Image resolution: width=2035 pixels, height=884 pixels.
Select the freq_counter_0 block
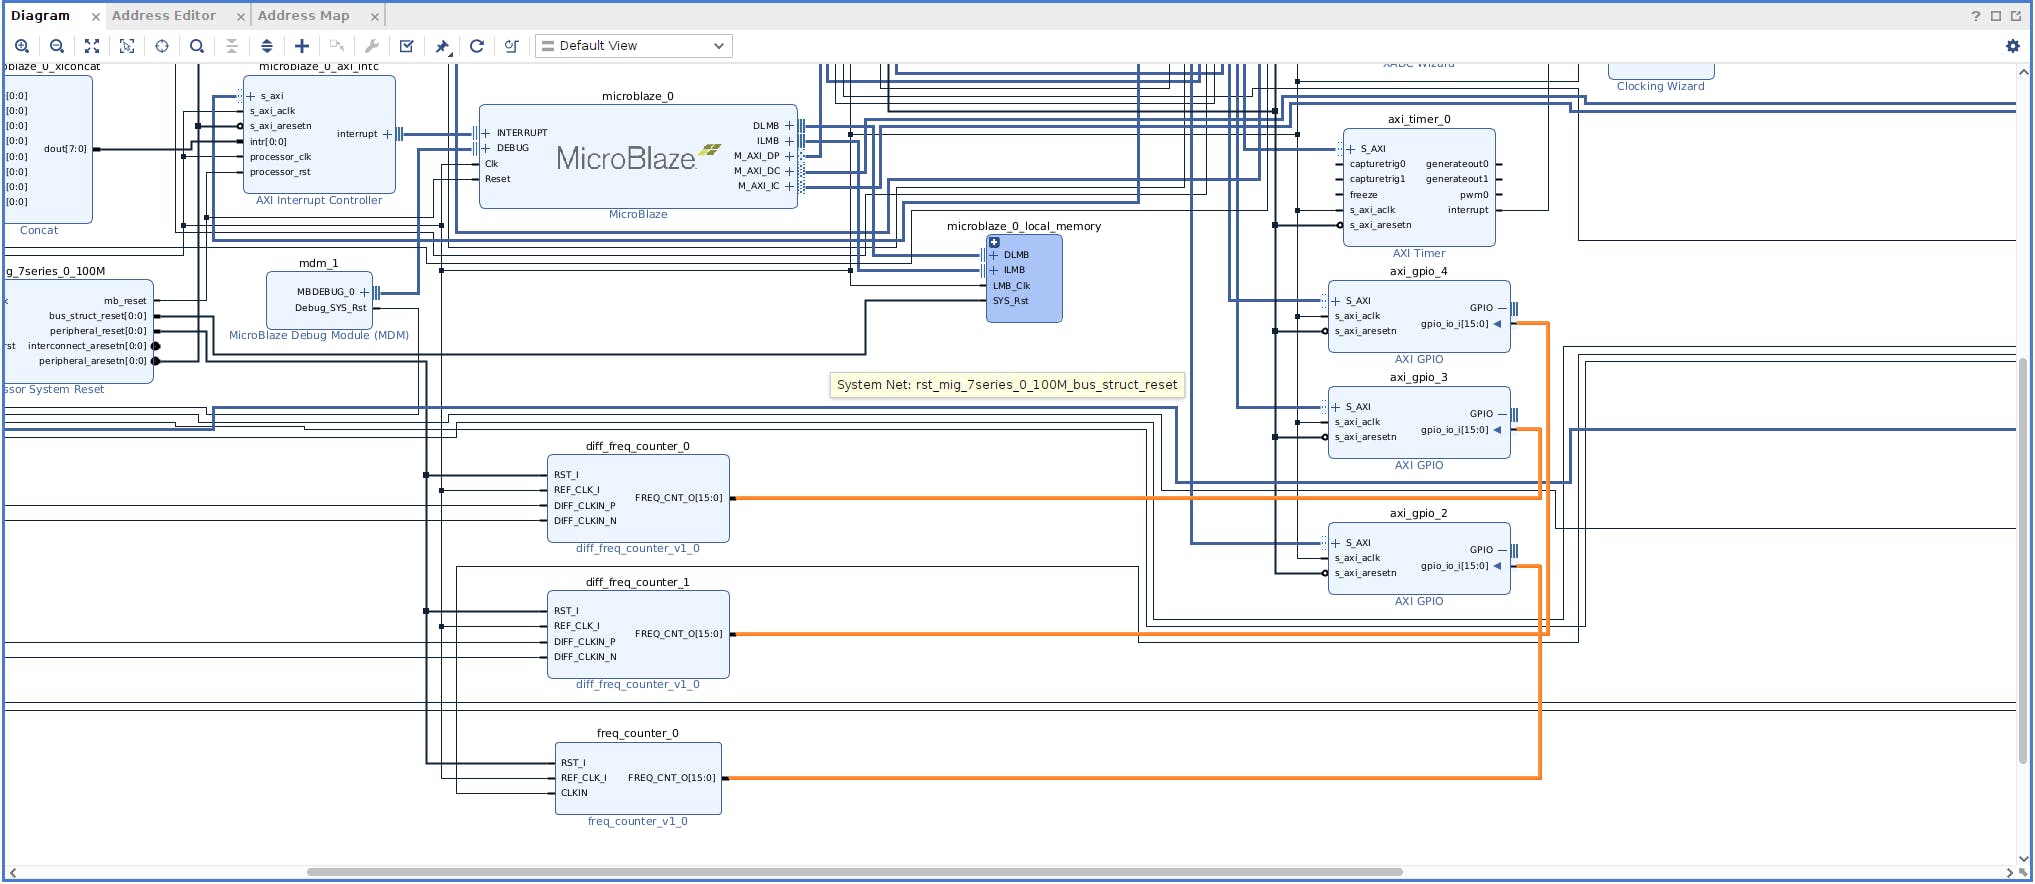[x=638, y=778]
